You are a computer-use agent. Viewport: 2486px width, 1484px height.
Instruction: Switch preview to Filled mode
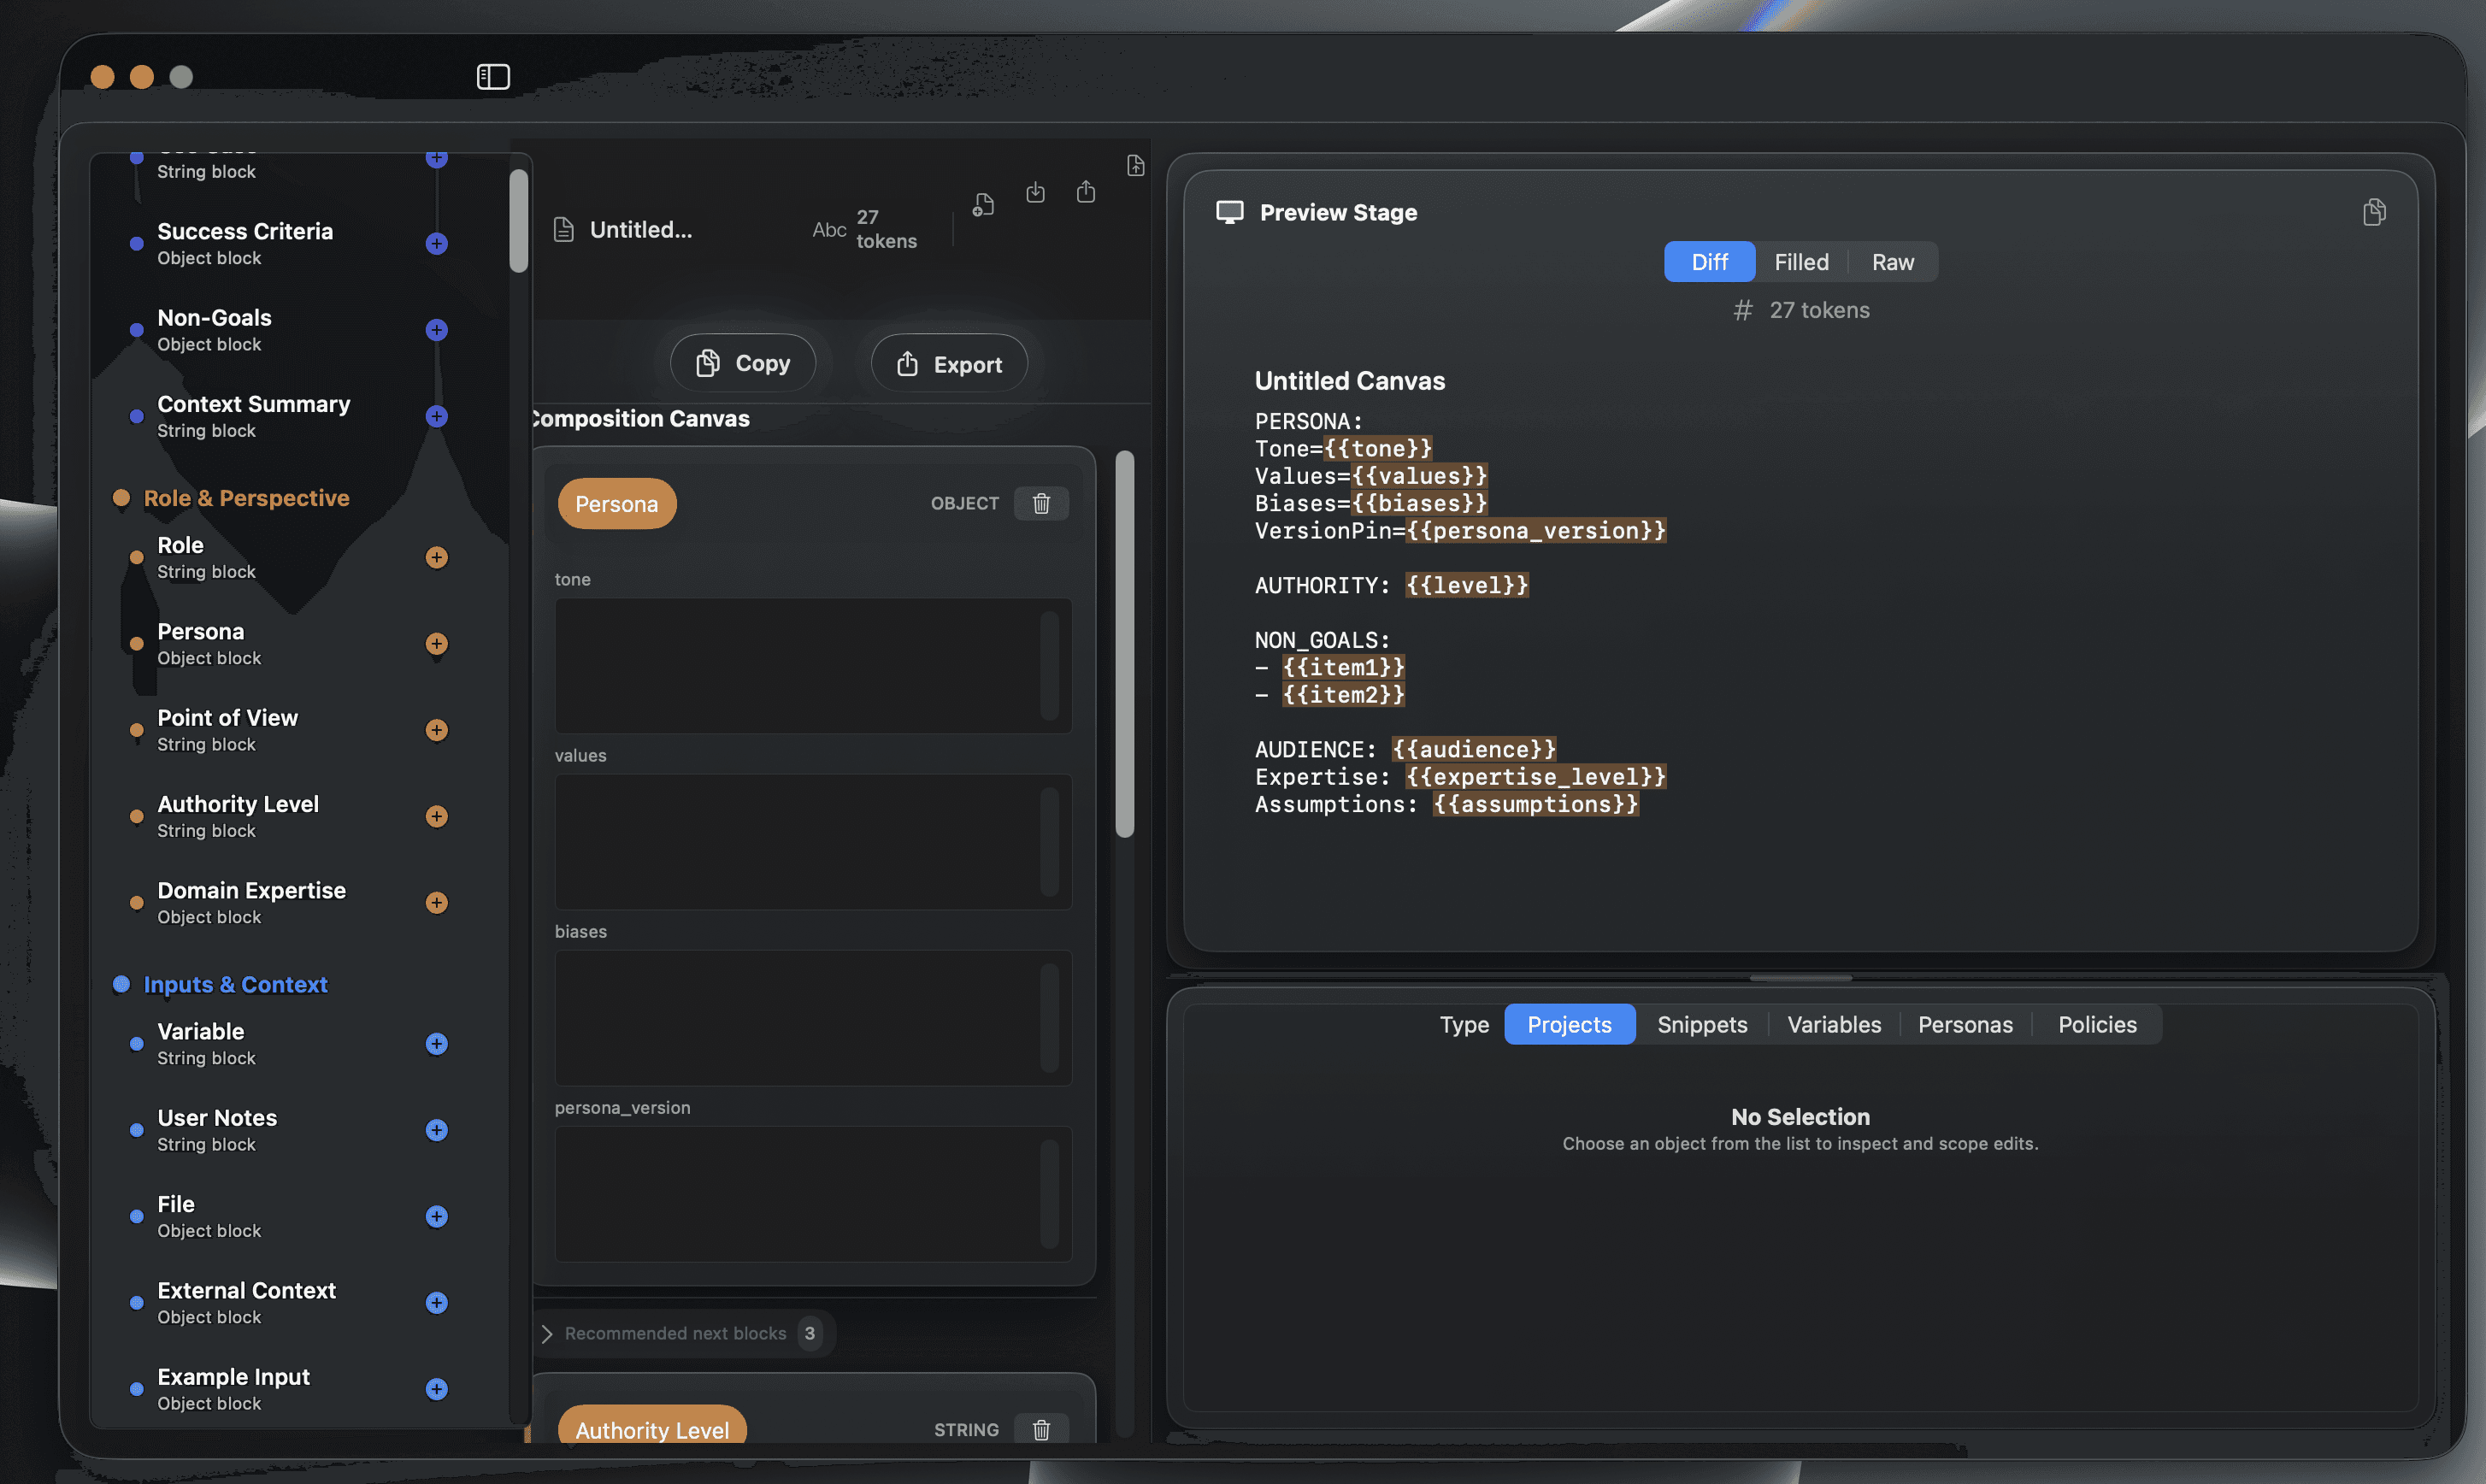point(1801,262)
